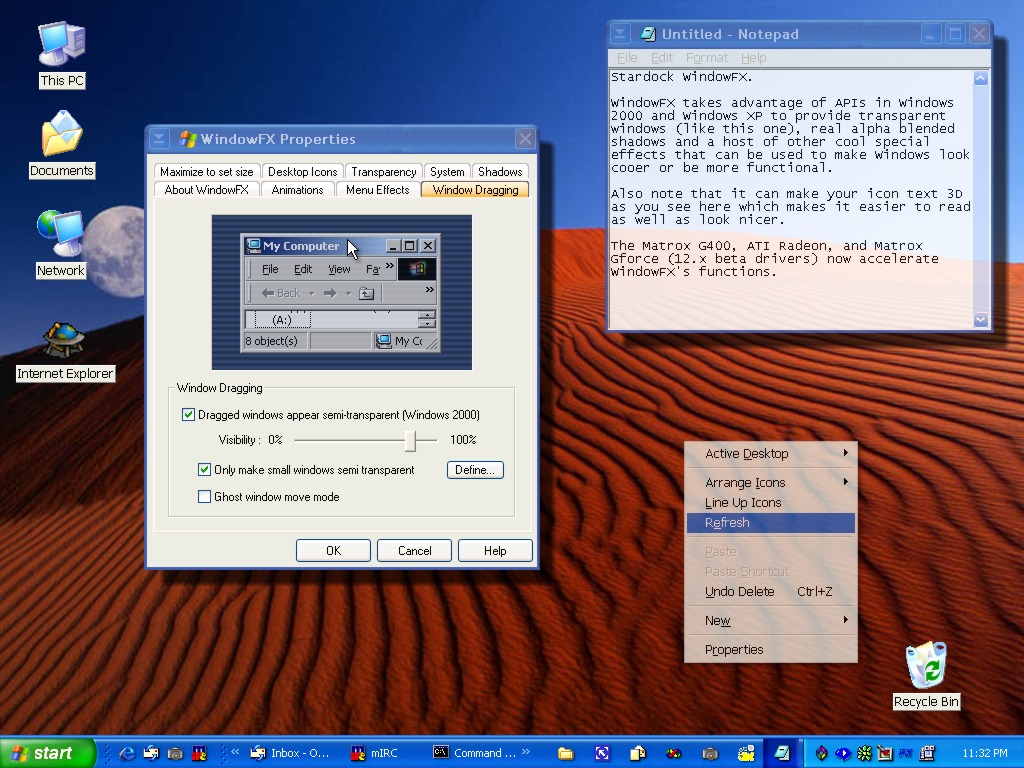Click the Define... button
Screen dimensions: 1024x768
click(x=475, y=470)
